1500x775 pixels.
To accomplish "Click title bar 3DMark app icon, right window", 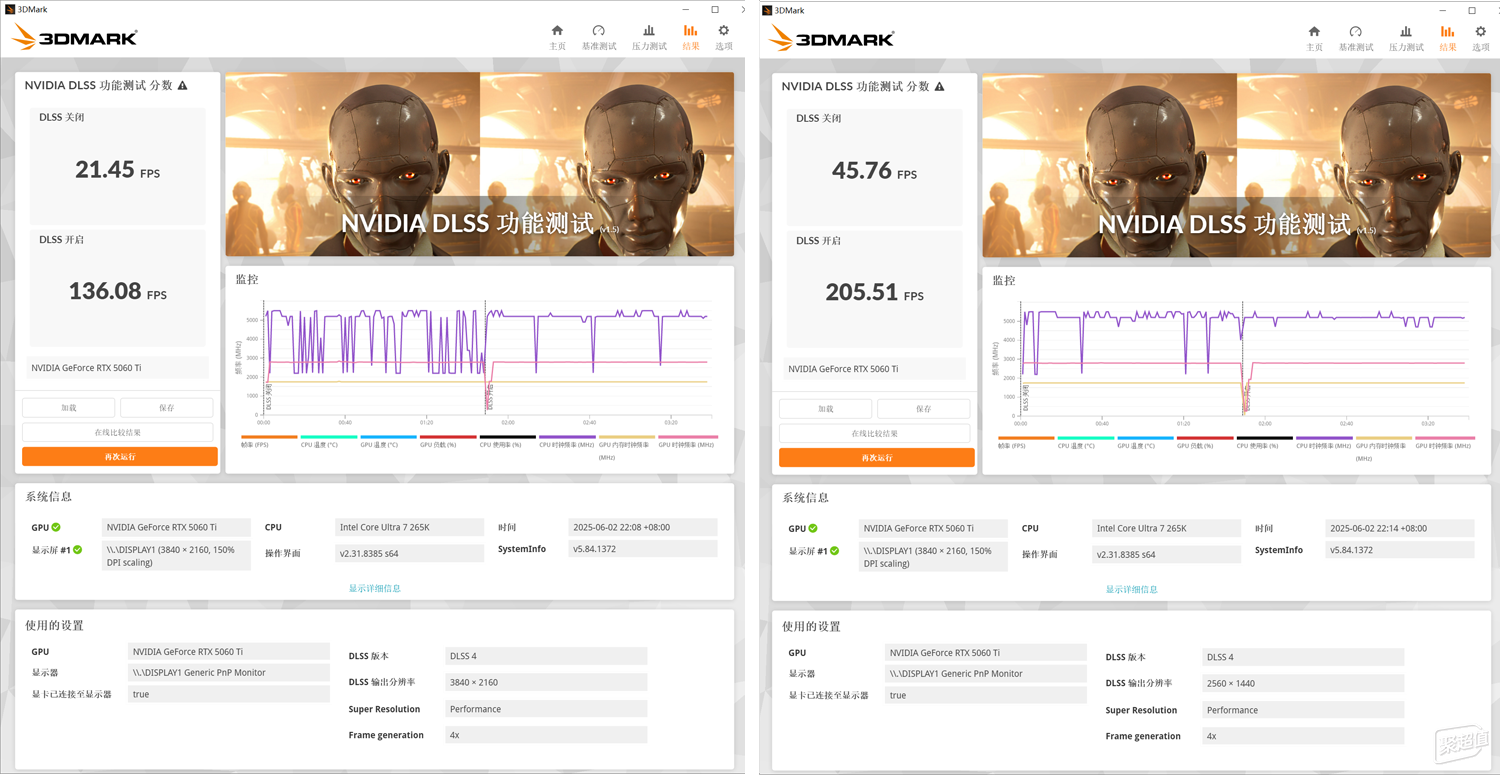I will 767,10.
